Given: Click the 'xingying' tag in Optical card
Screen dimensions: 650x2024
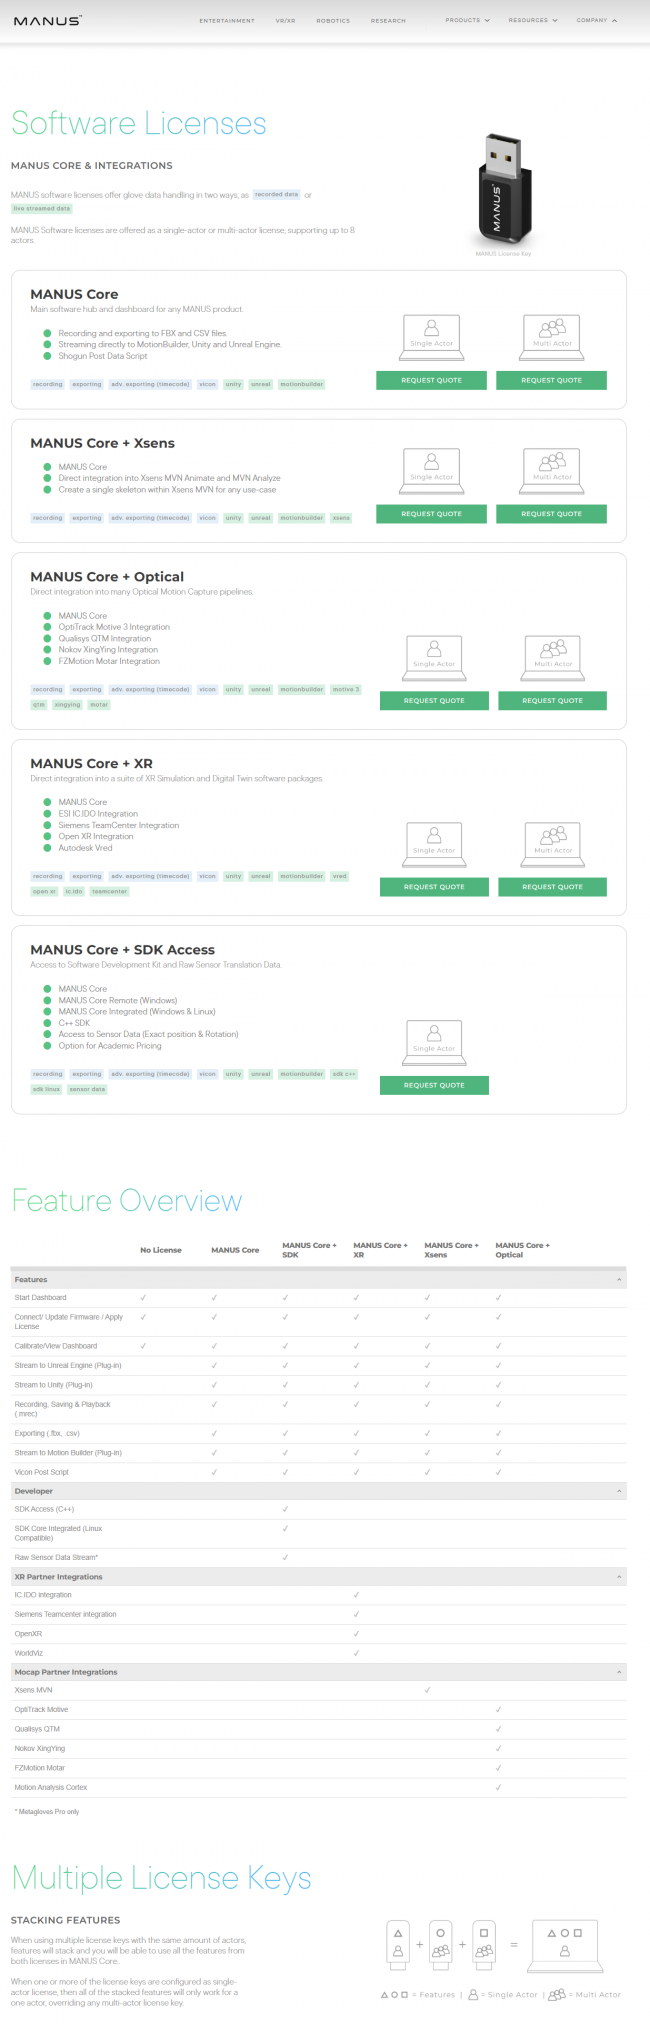Looking at the screenshot, I should tap(67, 705).
